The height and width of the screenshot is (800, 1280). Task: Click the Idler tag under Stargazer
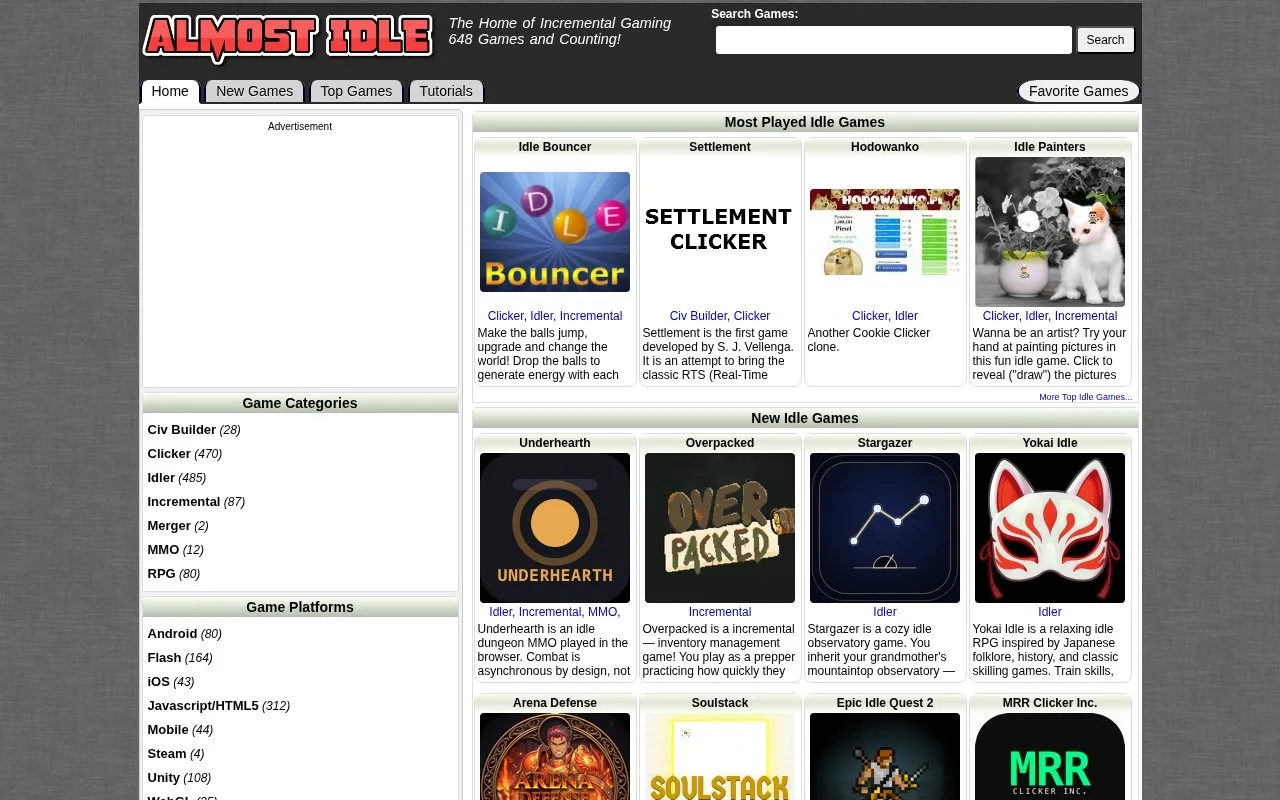[885, 612]
